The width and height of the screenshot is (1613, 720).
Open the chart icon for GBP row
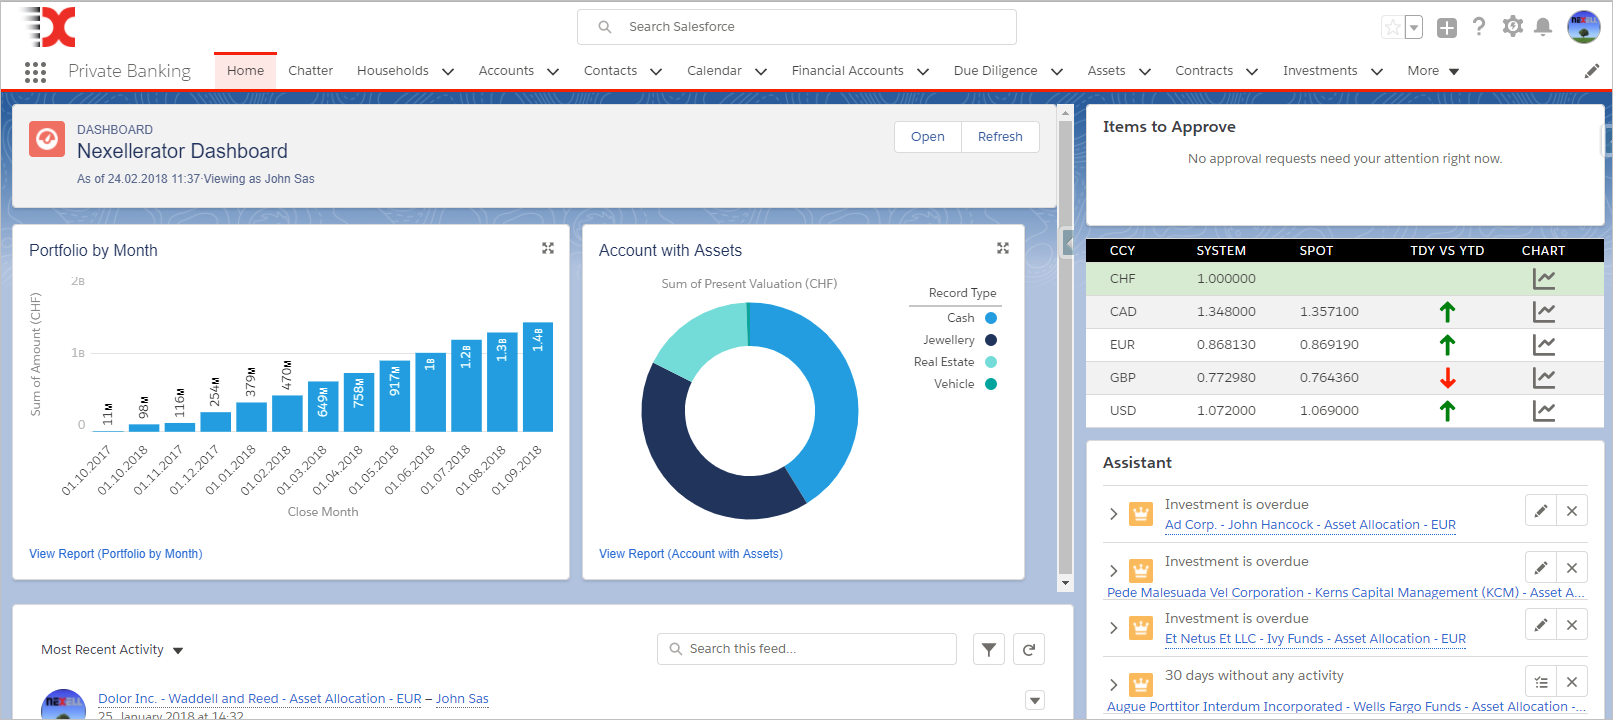1543,378
